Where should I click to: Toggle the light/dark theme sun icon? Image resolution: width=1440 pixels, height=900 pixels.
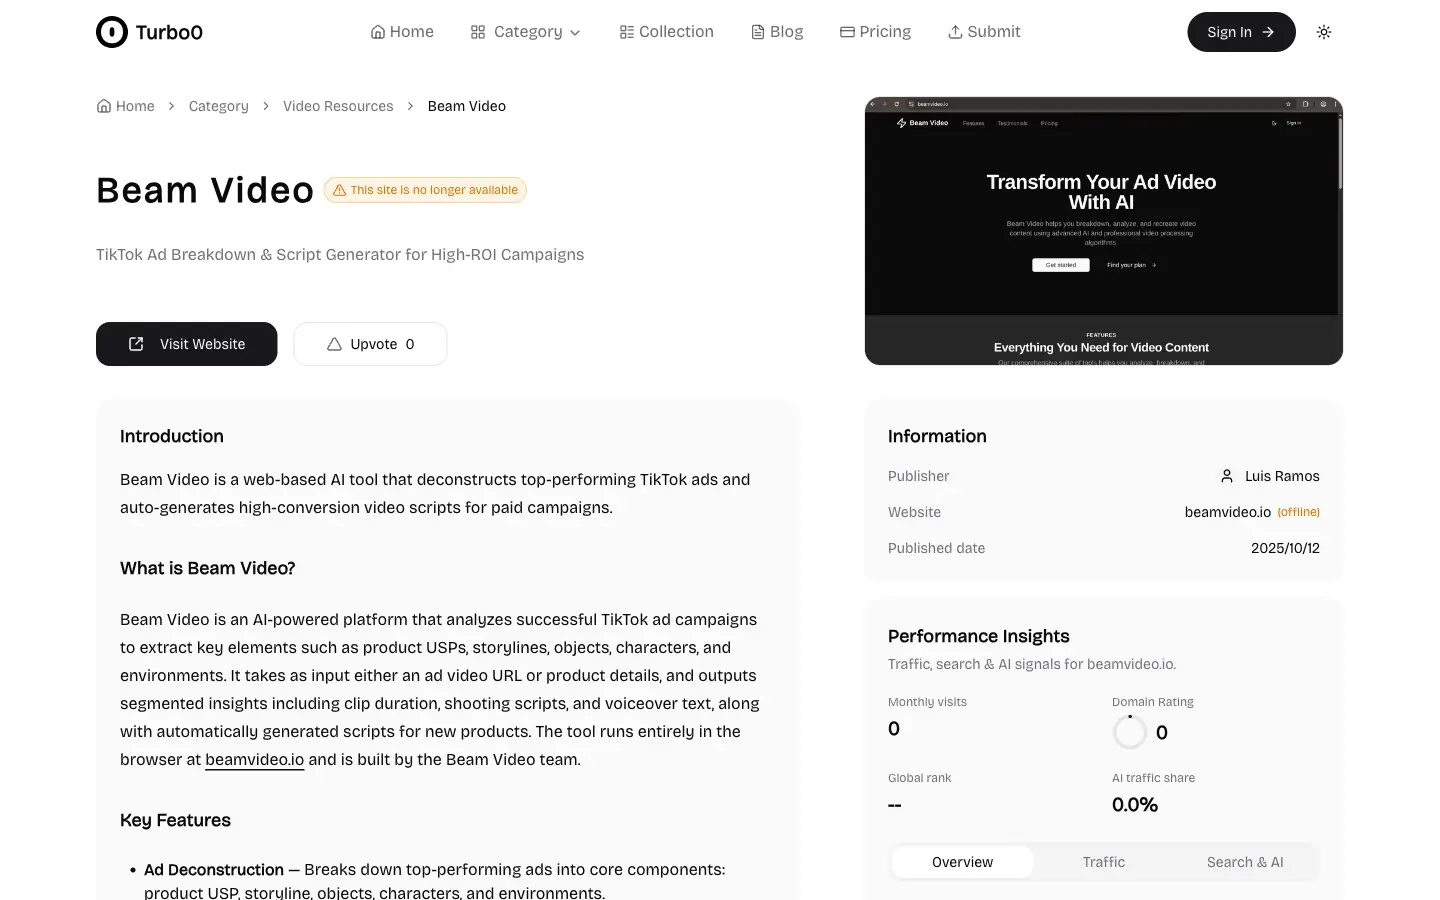pos(1324,32)
